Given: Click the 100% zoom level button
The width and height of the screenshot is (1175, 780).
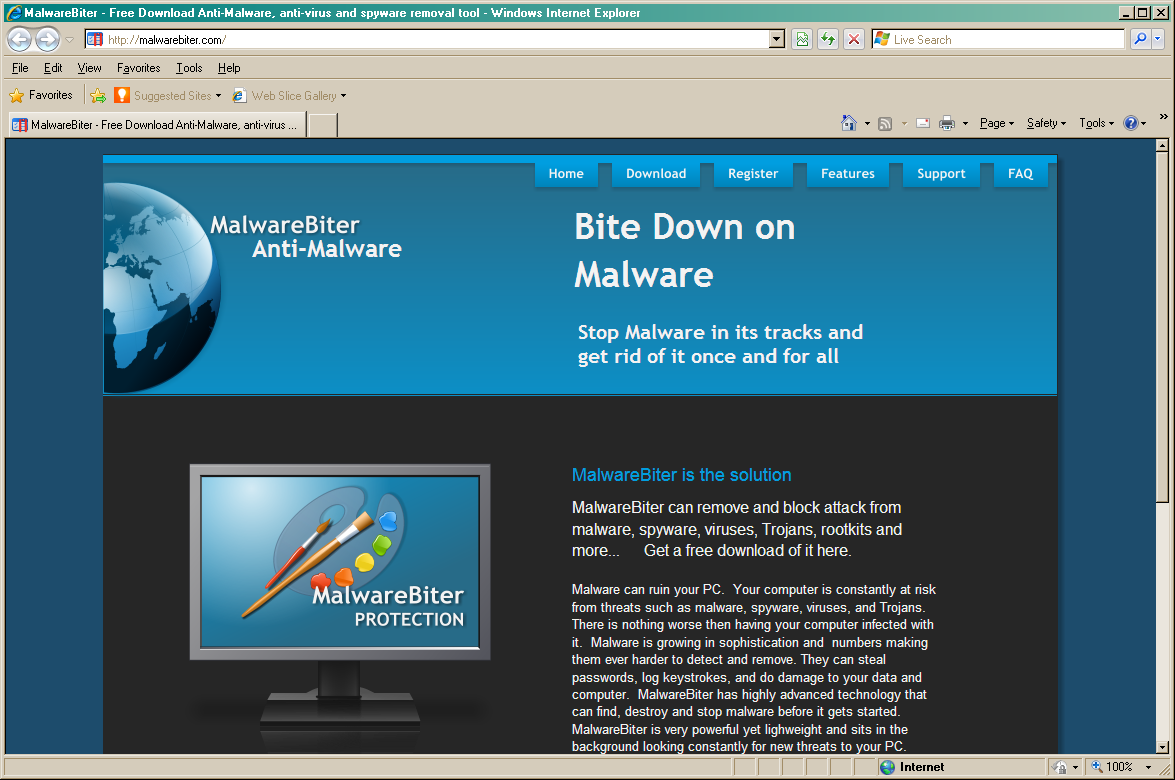Looking at the screenshot, I should [x=1113, y=767].
